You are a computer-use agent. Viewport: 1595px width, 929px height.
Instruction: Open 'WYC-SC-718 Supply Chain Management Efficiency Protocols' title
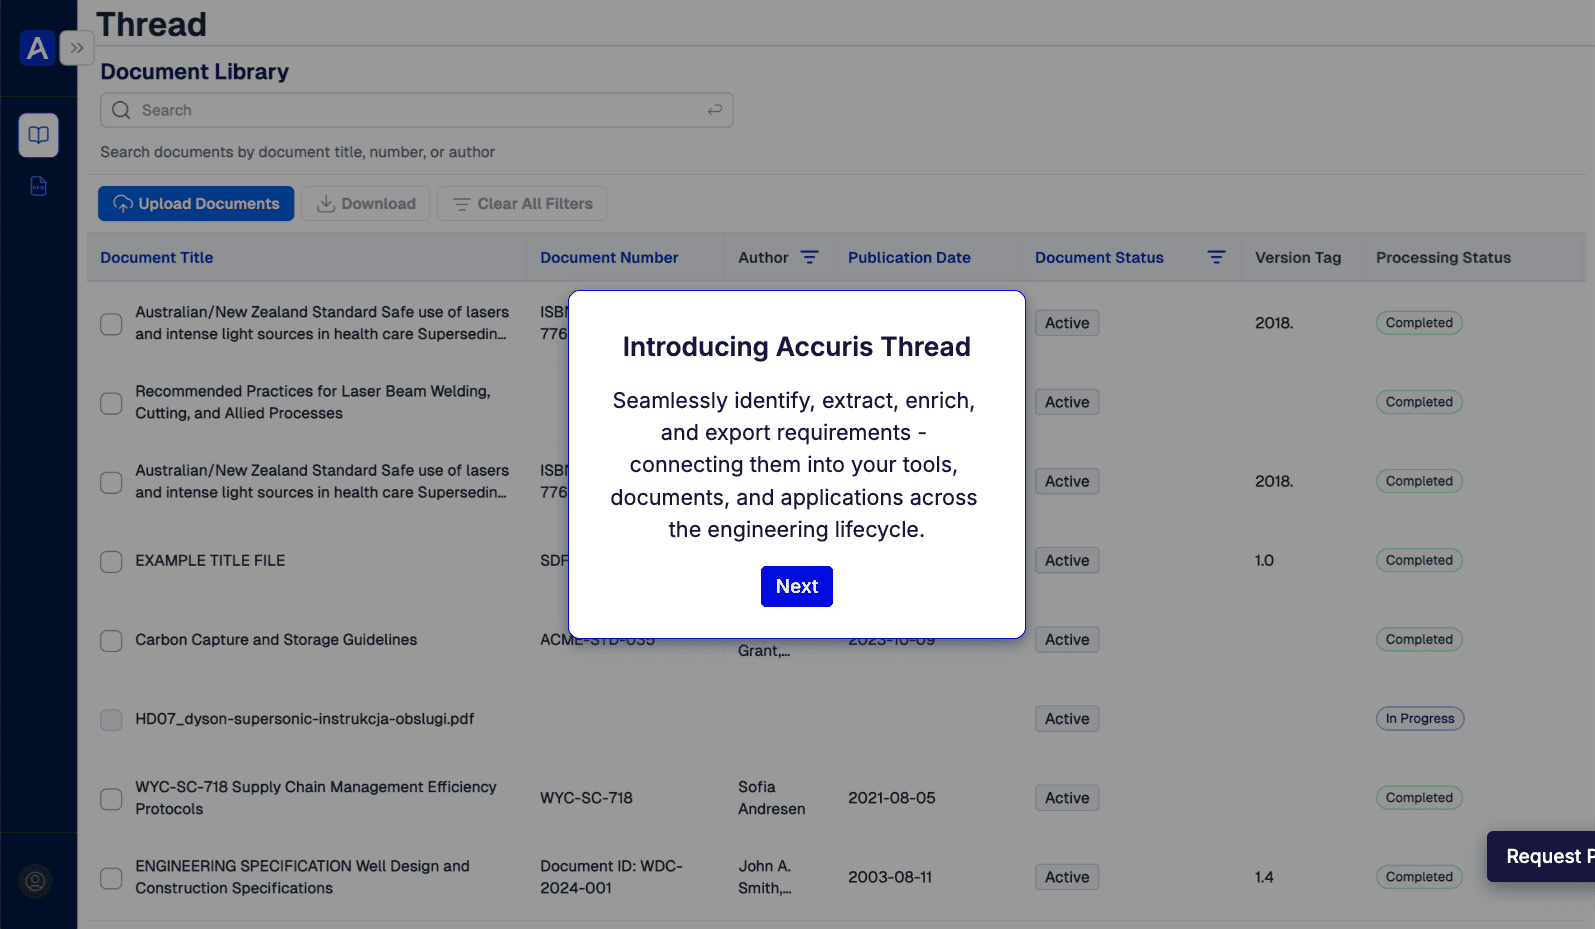coord(316,798)
